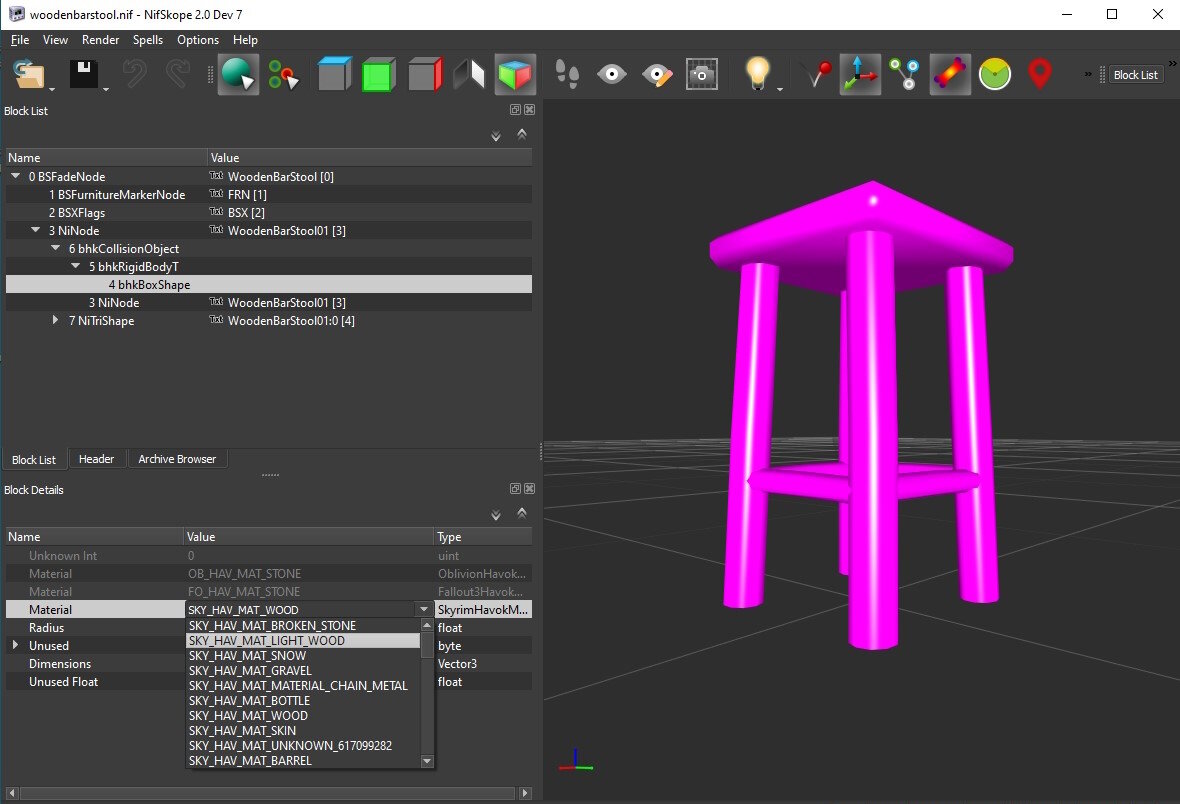1180x804 pixels.
Task: Toggle the black-and-white normals display icon
Action: [x=468, y=73]
